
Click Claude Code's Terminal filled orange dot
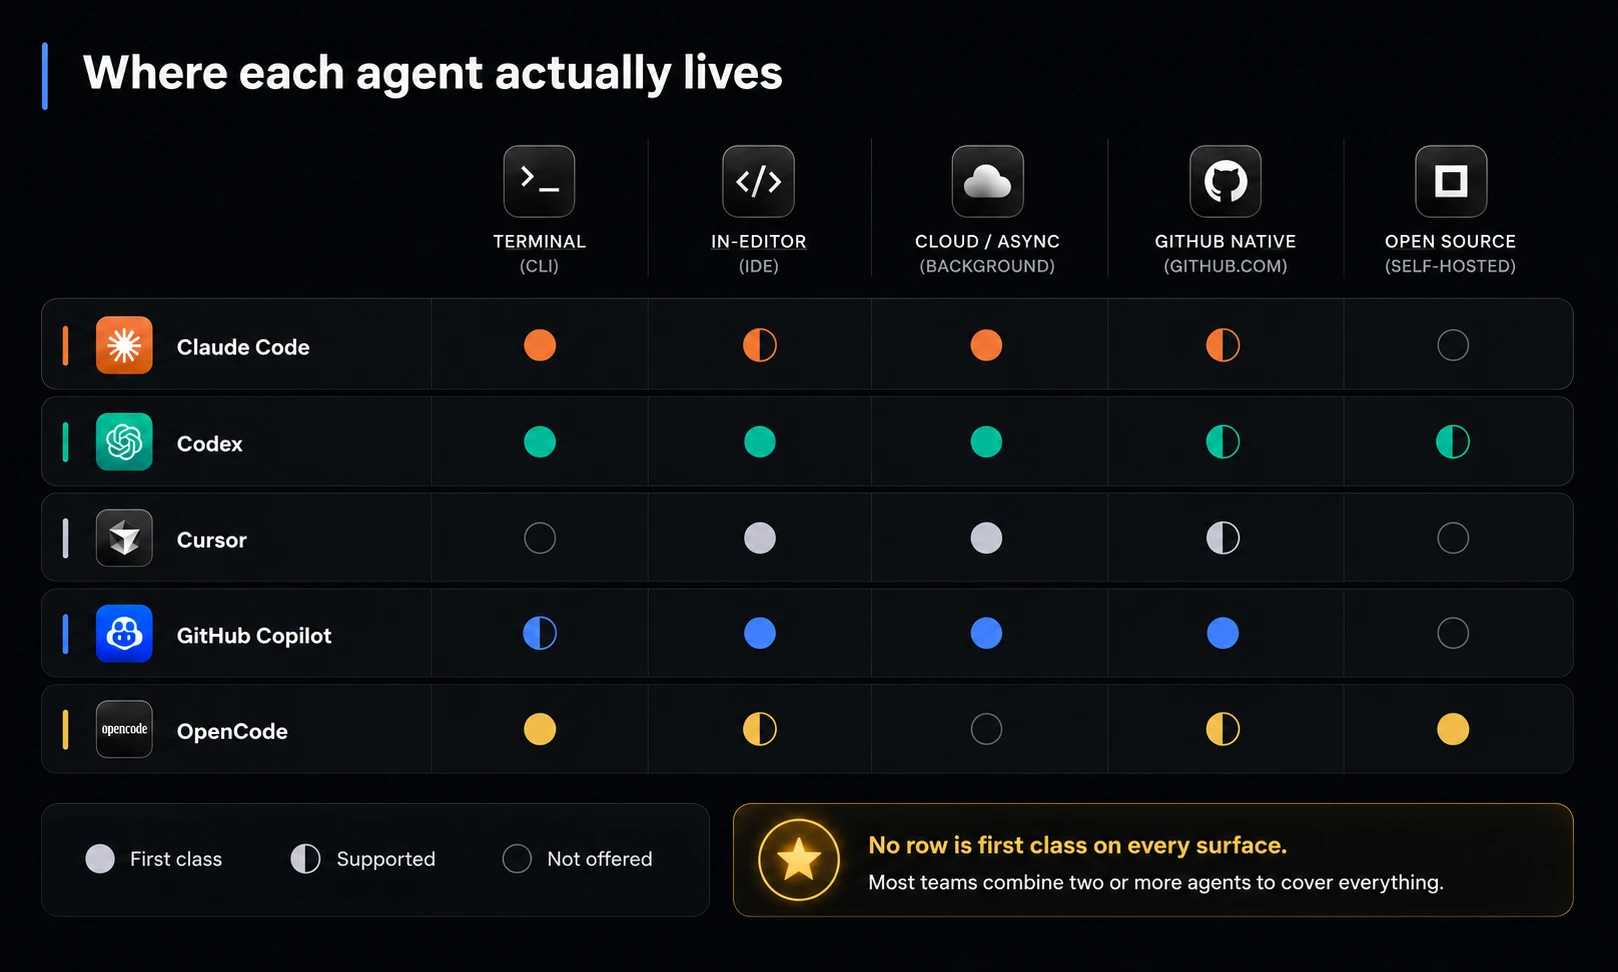[540, 345]
